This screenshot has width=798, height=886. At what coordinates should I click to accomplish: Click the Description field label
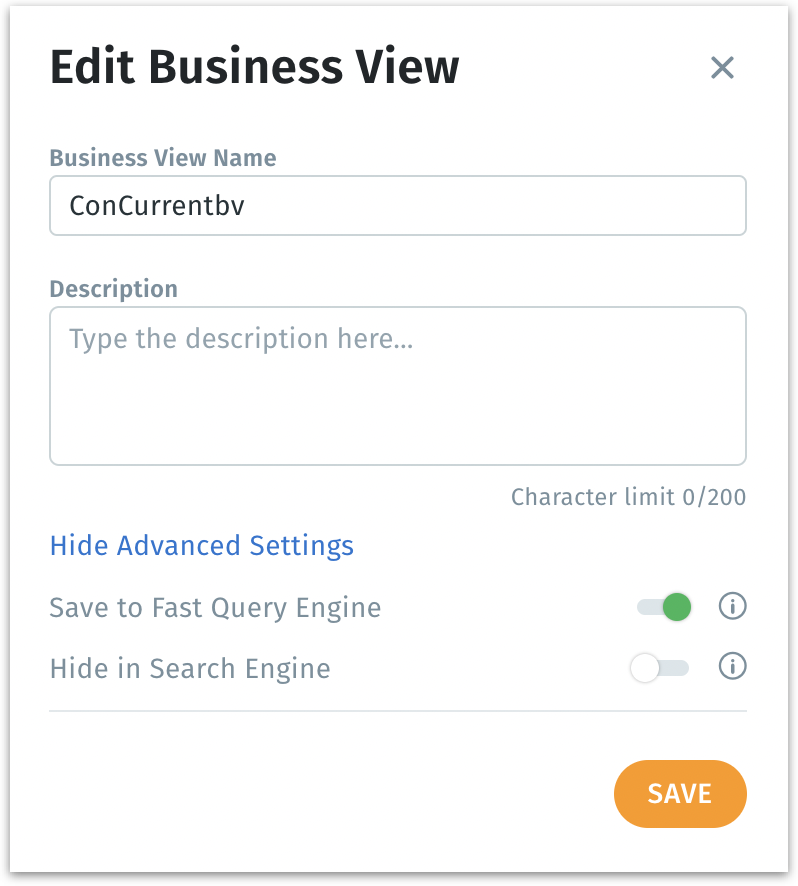pyautogui.click(x=113, y=289)
